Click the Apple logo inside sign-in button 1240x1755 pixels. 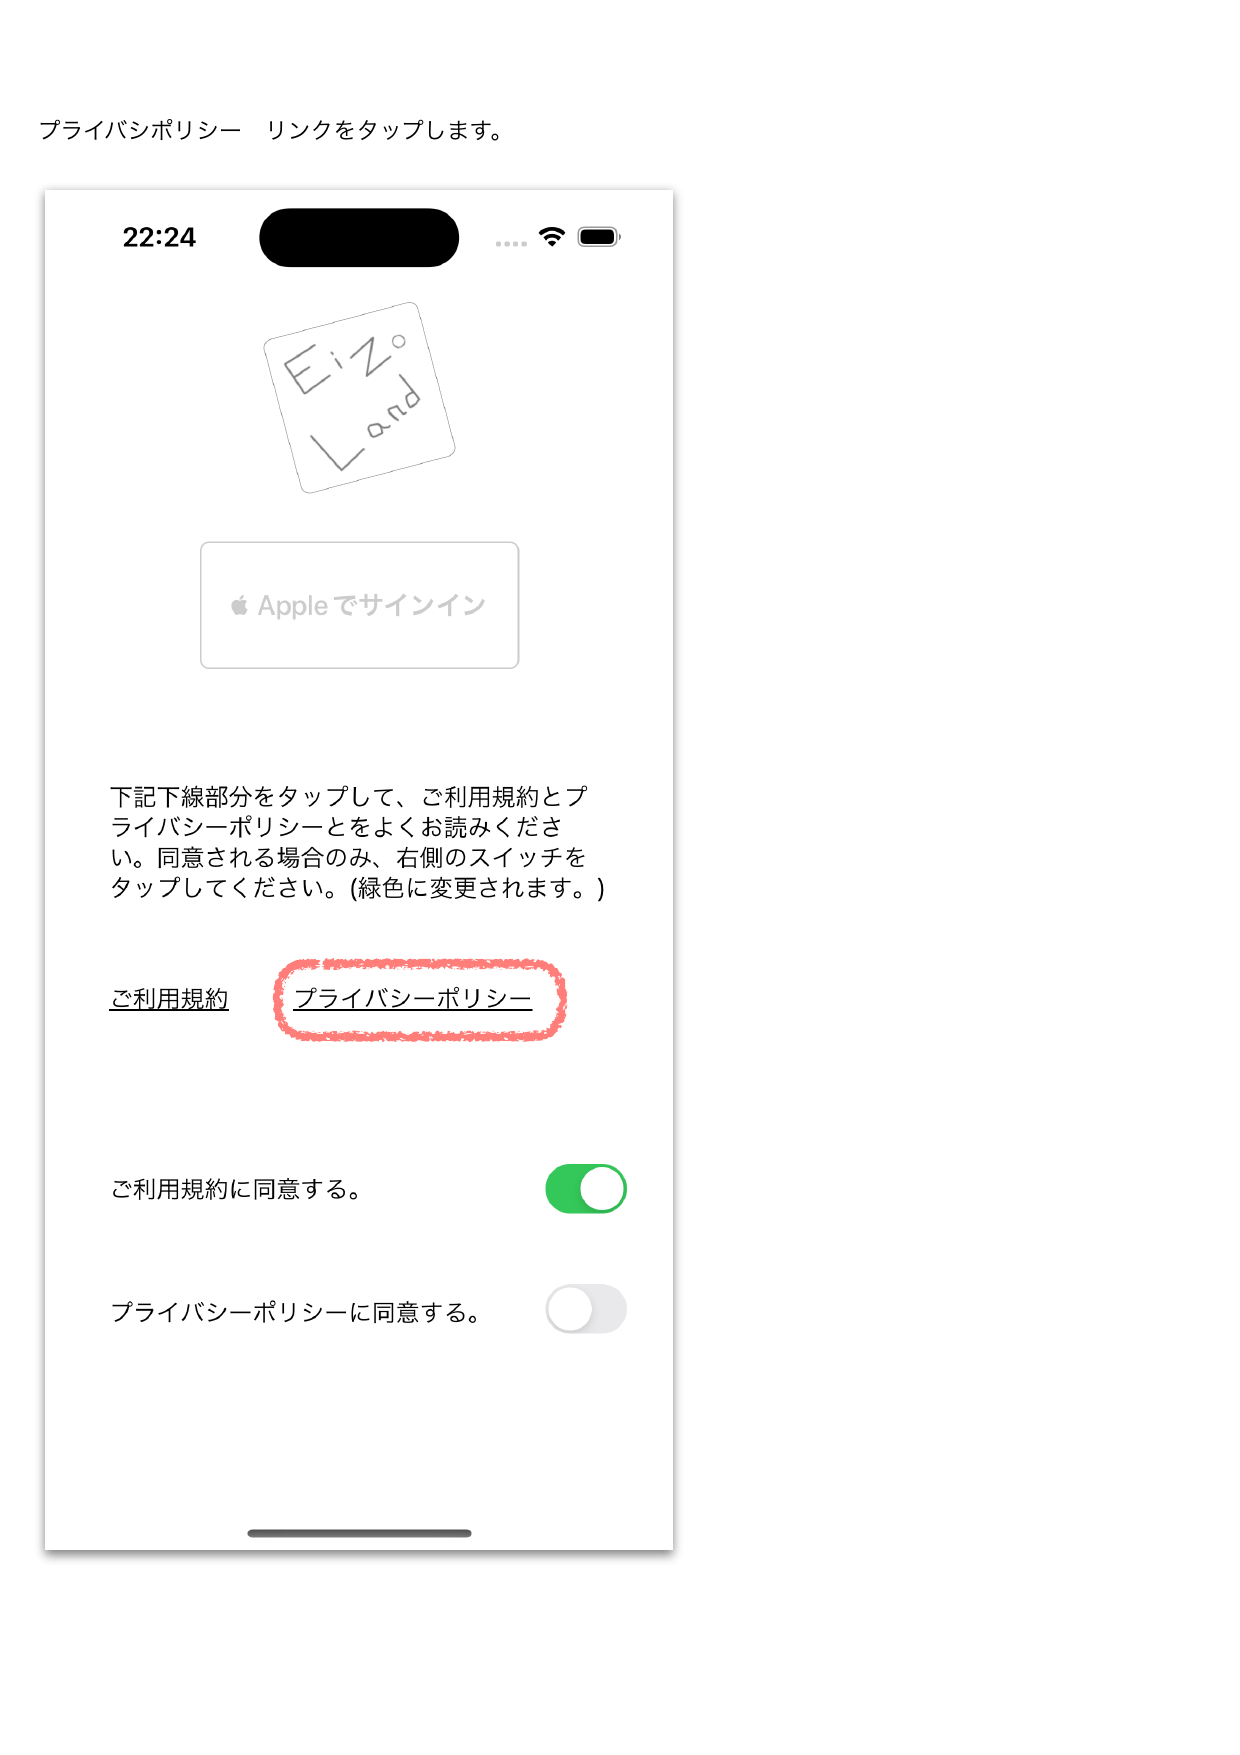pos(239,605)
